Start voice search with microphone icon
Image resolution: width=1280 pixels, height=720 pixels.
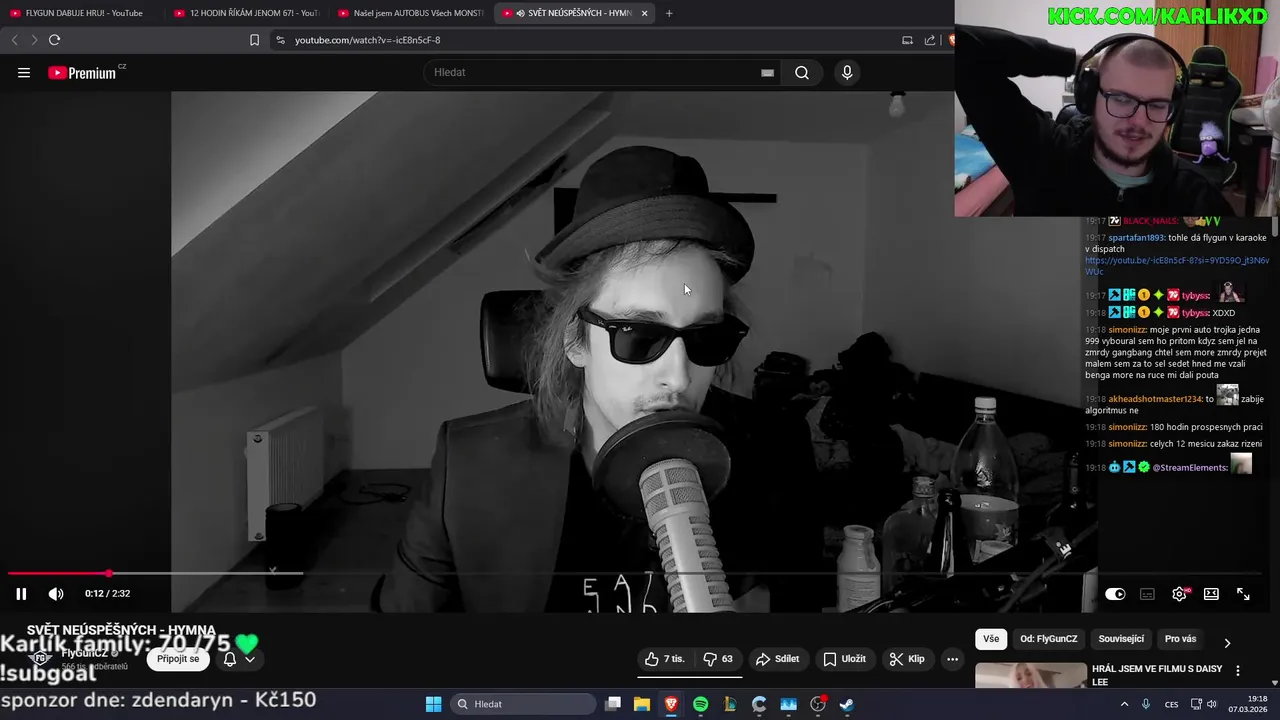847,72
